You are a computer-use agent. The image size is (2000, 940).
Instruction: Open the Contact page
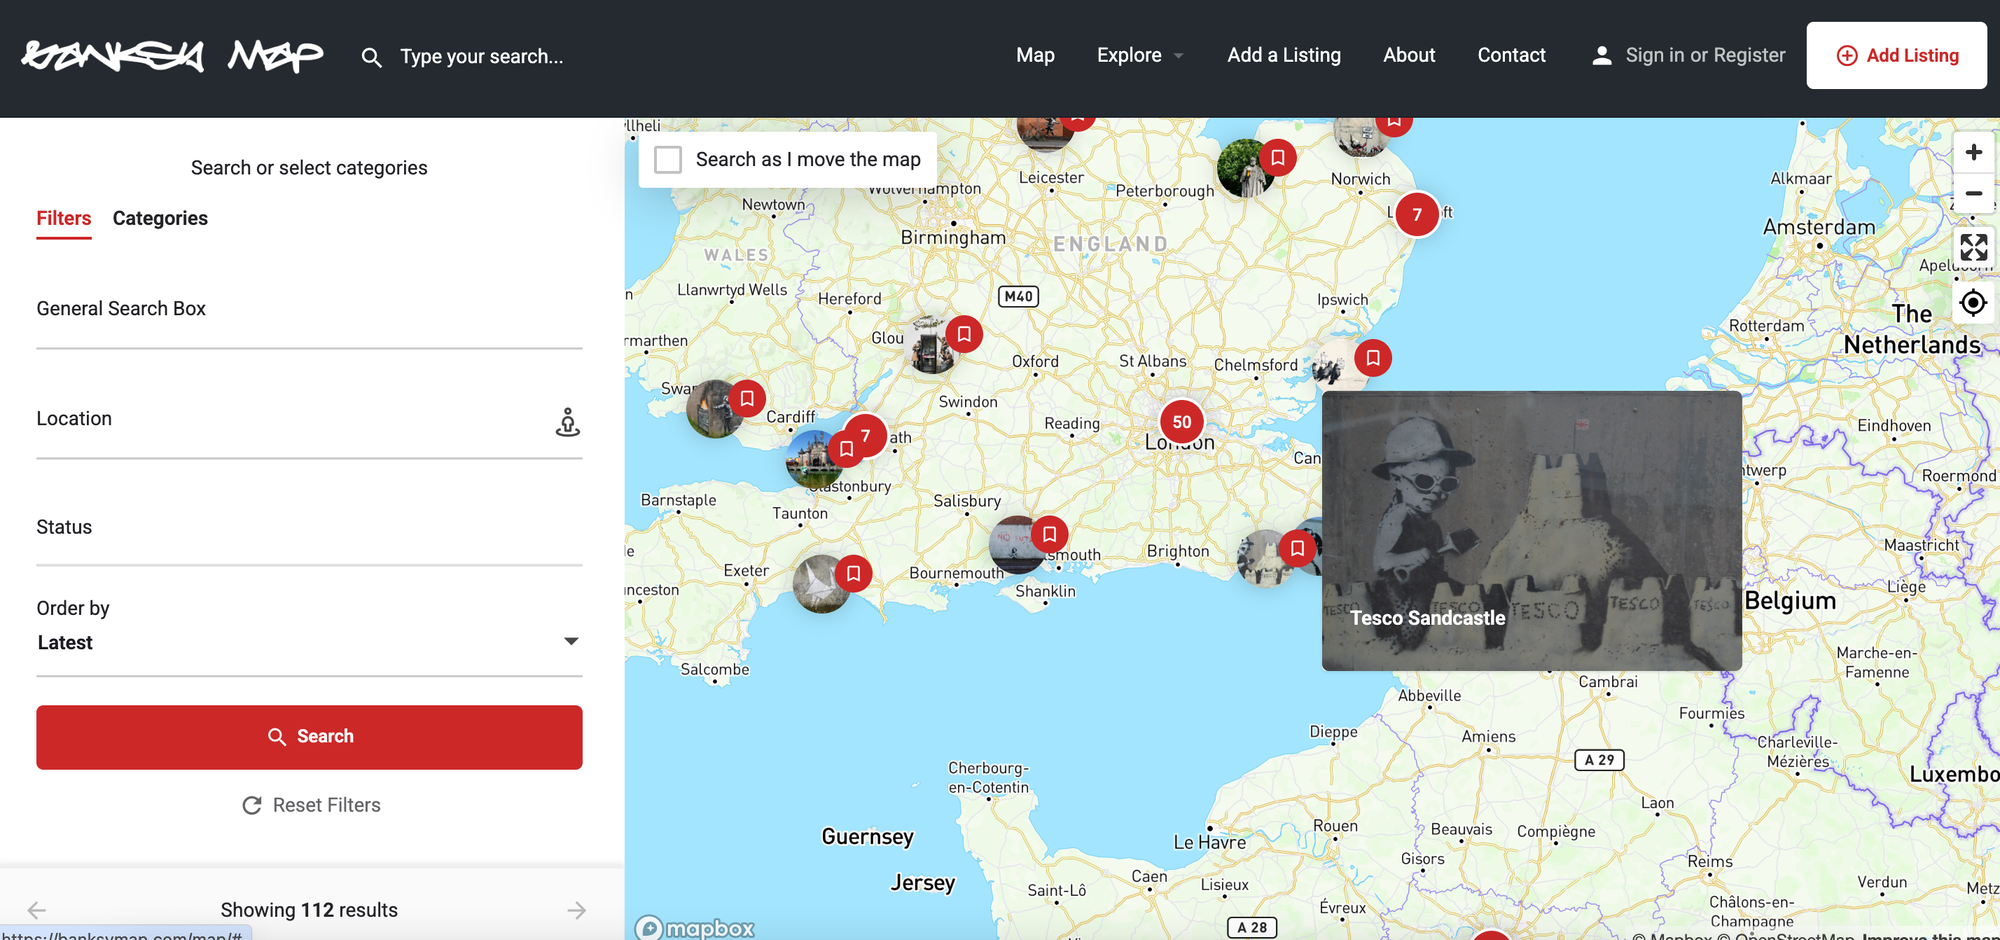[1511, 55]
